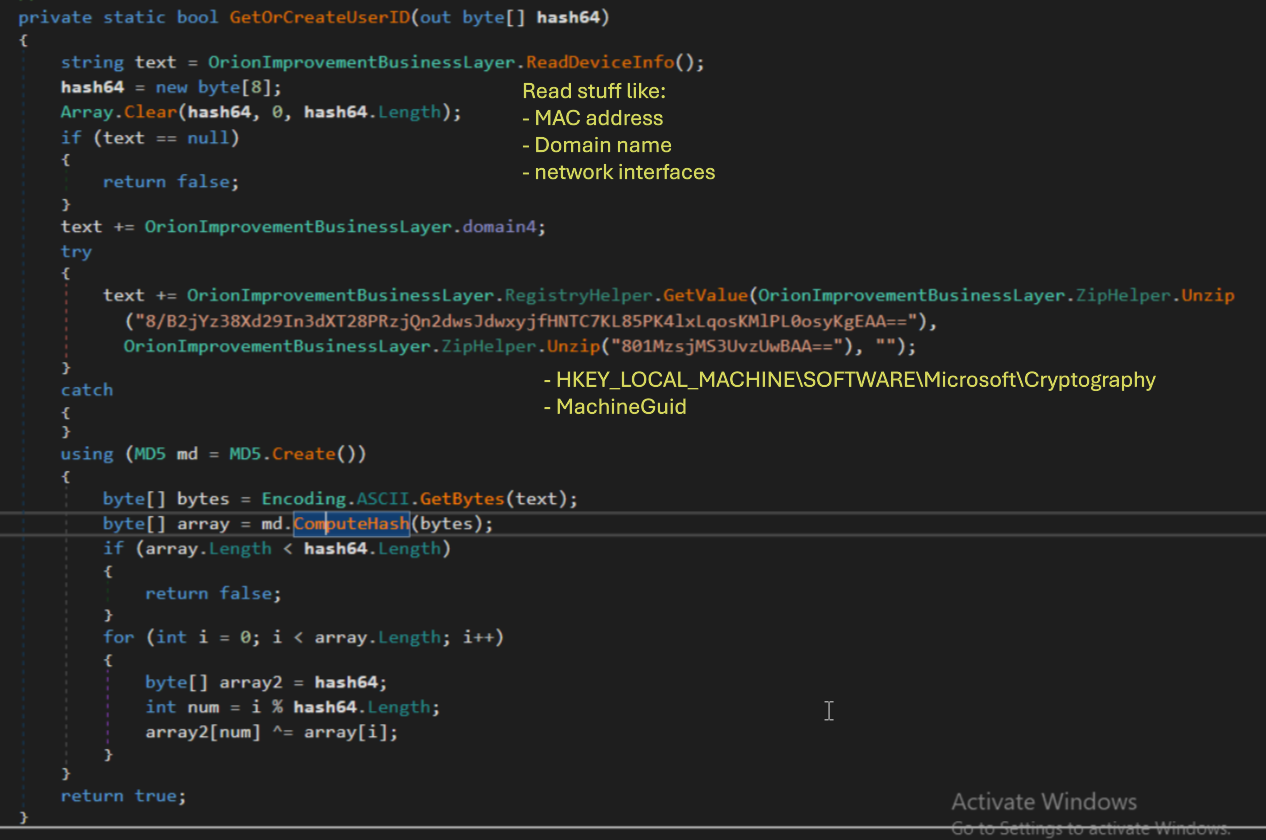Click the highlighted ComputeHash method
The width and height of the screenshot is (1266, 840).
point(350,524)
